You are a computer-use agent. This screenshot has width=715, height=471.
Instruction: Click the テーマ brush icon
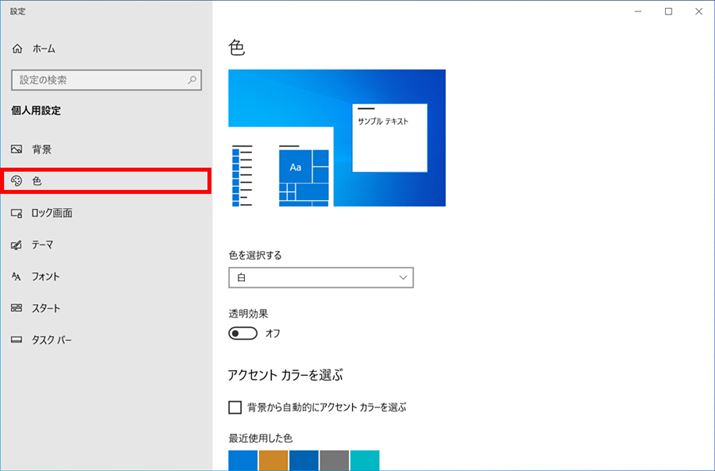pyautogui.click(x=16, y=245)
